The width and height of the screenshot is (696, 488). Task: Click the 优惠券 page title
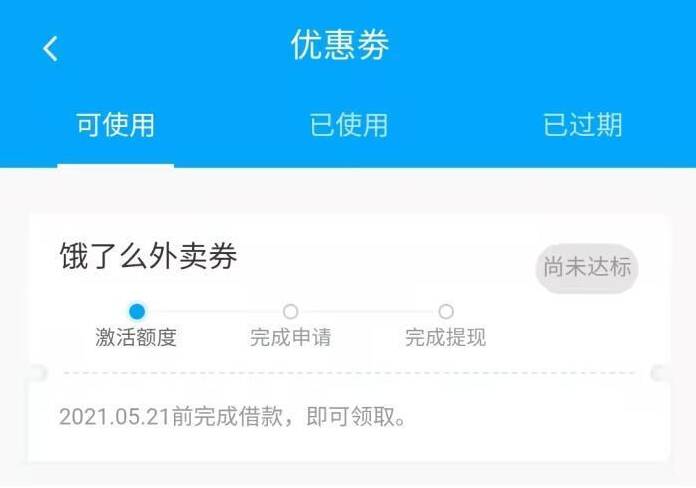point(340,45)
